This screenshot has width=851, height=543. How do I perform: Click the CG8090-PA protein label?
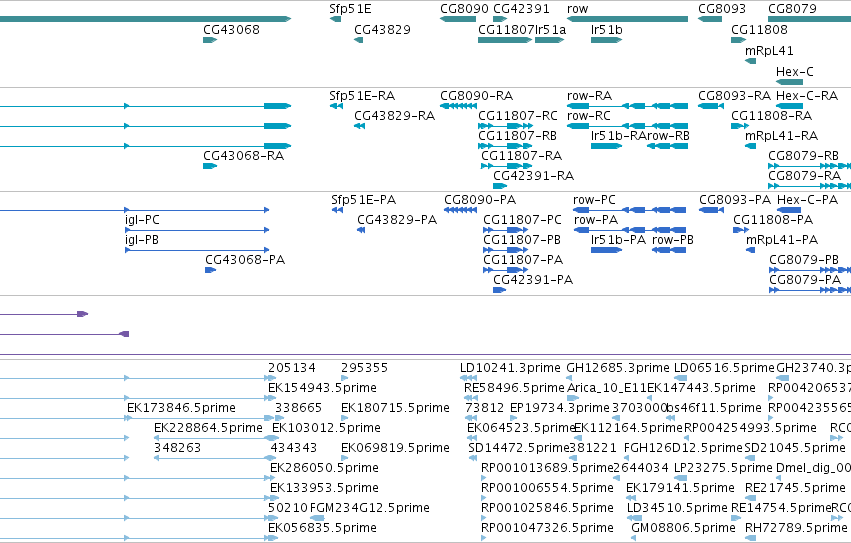(x=480, y=200)
